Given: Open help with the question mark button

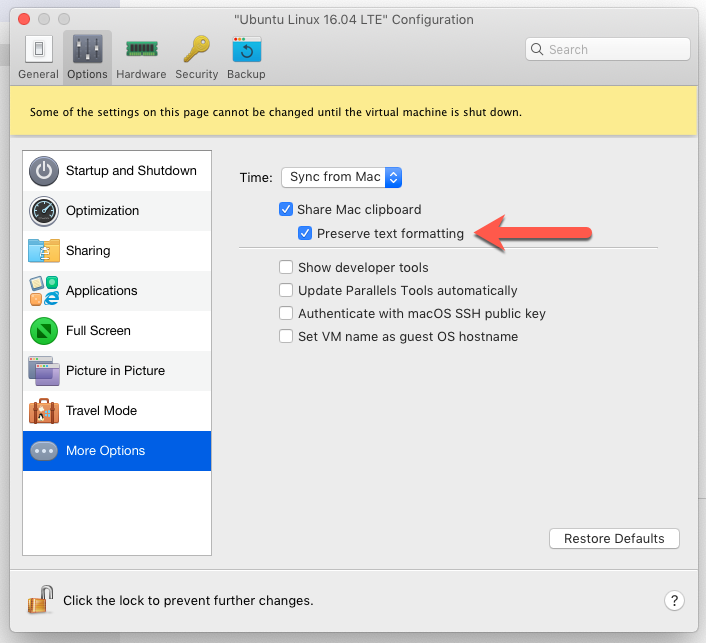Looking at the screenshot, I should [x=674, y=600].
